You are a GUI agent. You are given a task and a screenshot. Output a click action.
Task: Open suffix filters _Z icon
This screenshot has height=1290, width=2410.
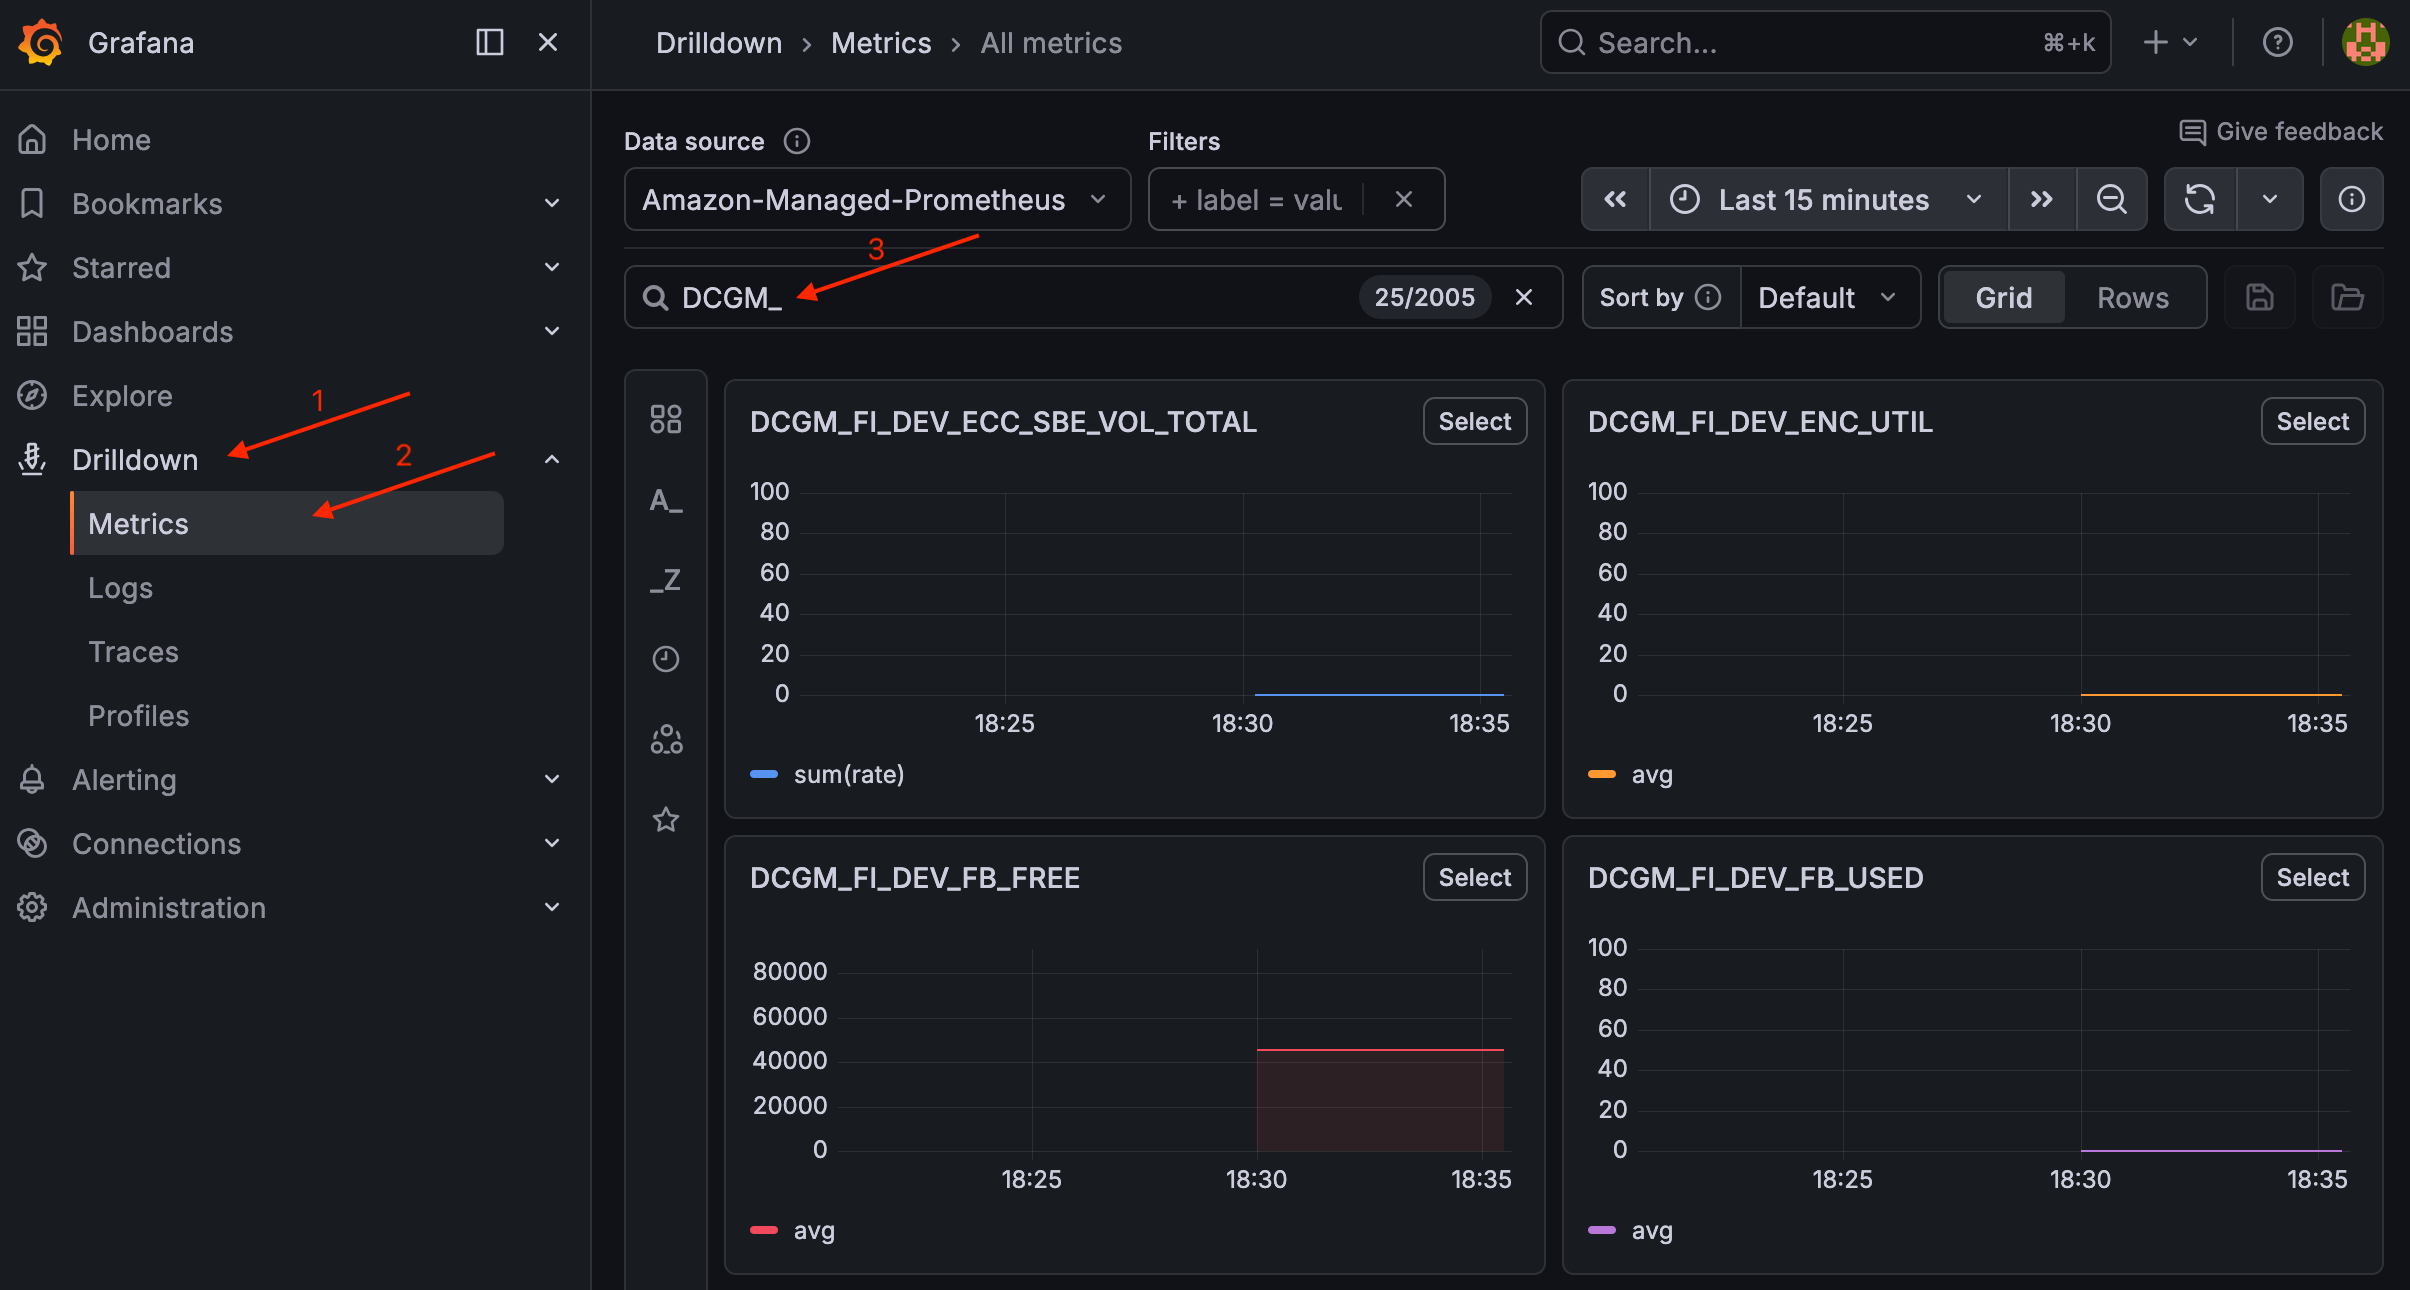coord(666,579)
